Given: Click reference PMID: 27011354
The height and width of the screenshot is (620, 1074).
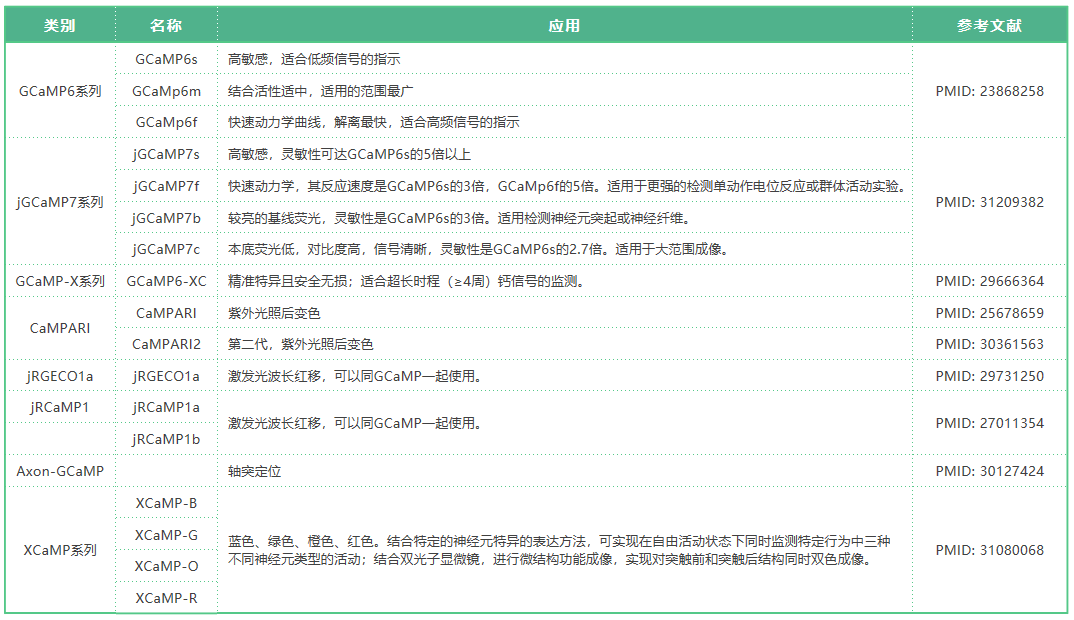Looking at the screenshot, I should point(990,423).
